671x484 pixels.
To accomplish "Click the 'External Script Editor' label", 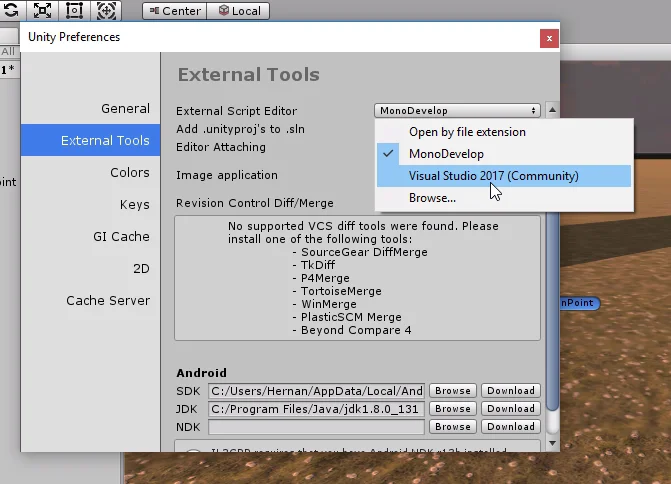I will tap(236, 111).
